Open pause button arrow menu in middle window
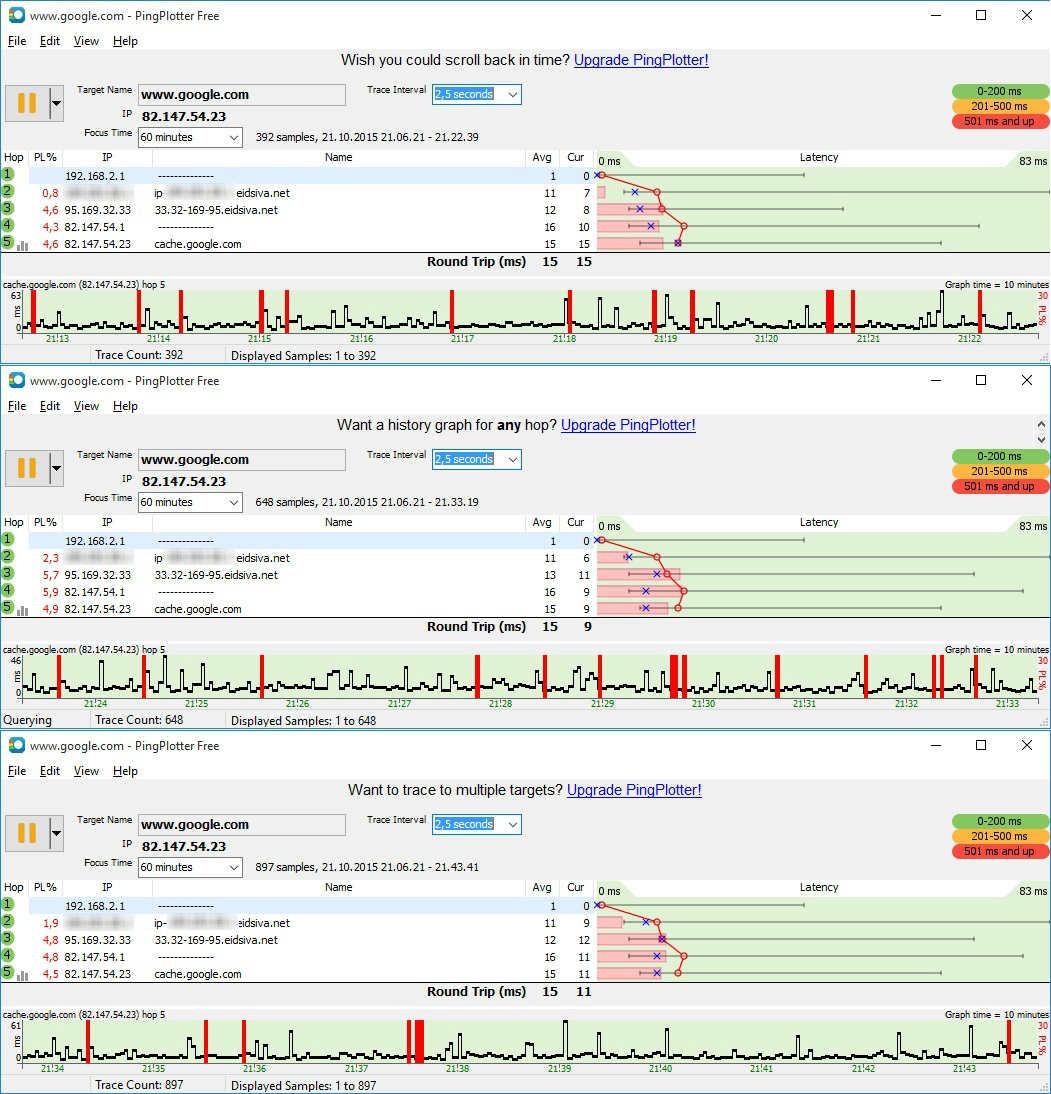The image size is (1051, 1094). click(57, 468)
